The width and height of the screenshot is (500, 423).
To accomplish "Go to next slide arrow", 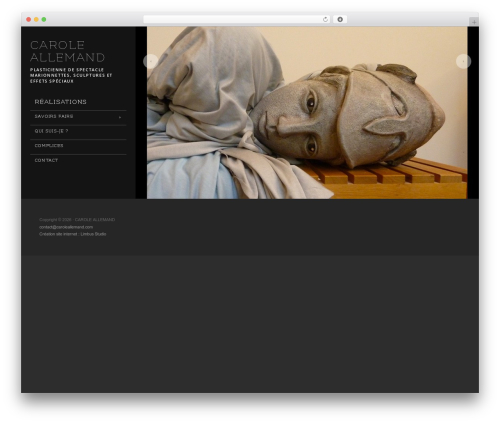I will click(x=463, y=61).
